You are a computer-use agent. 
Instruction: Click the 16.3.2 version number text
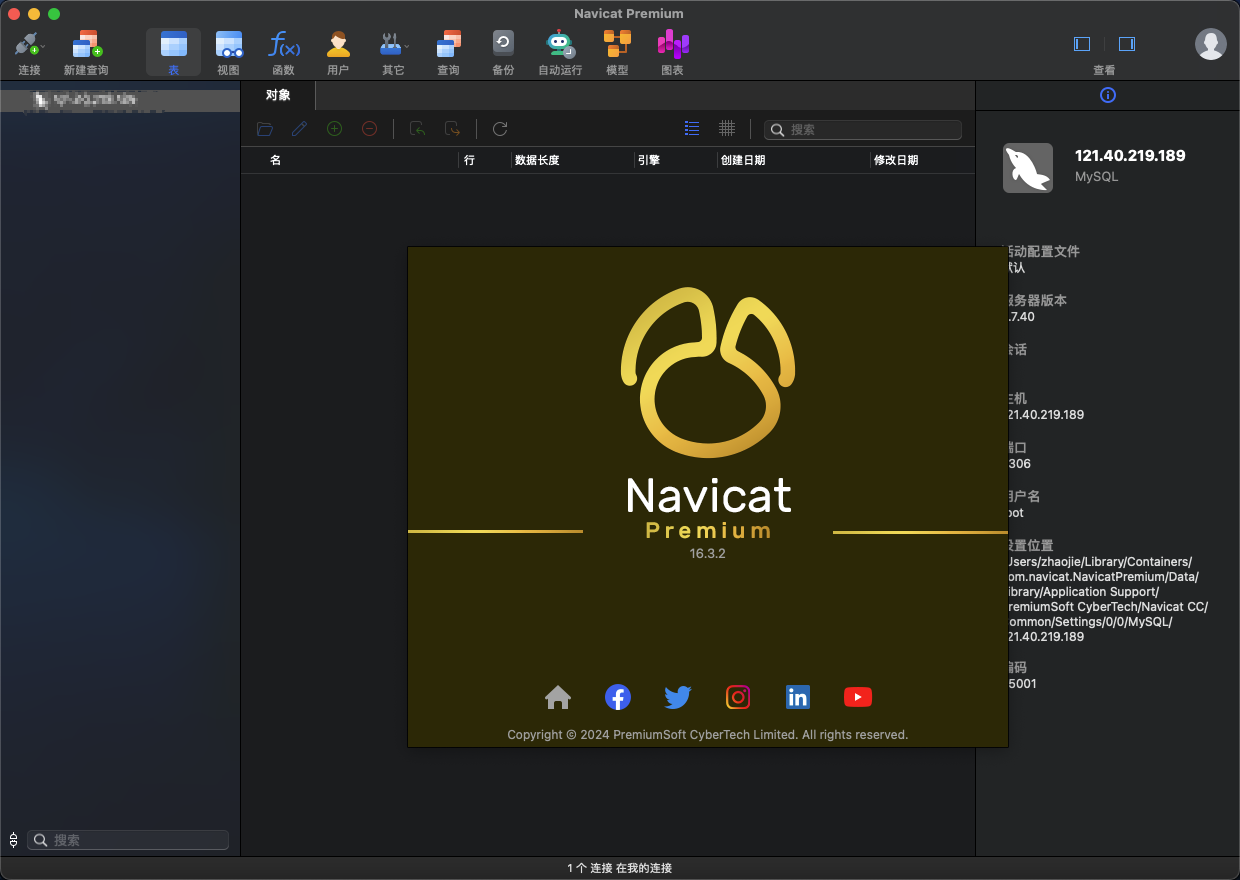click(707, 553)
